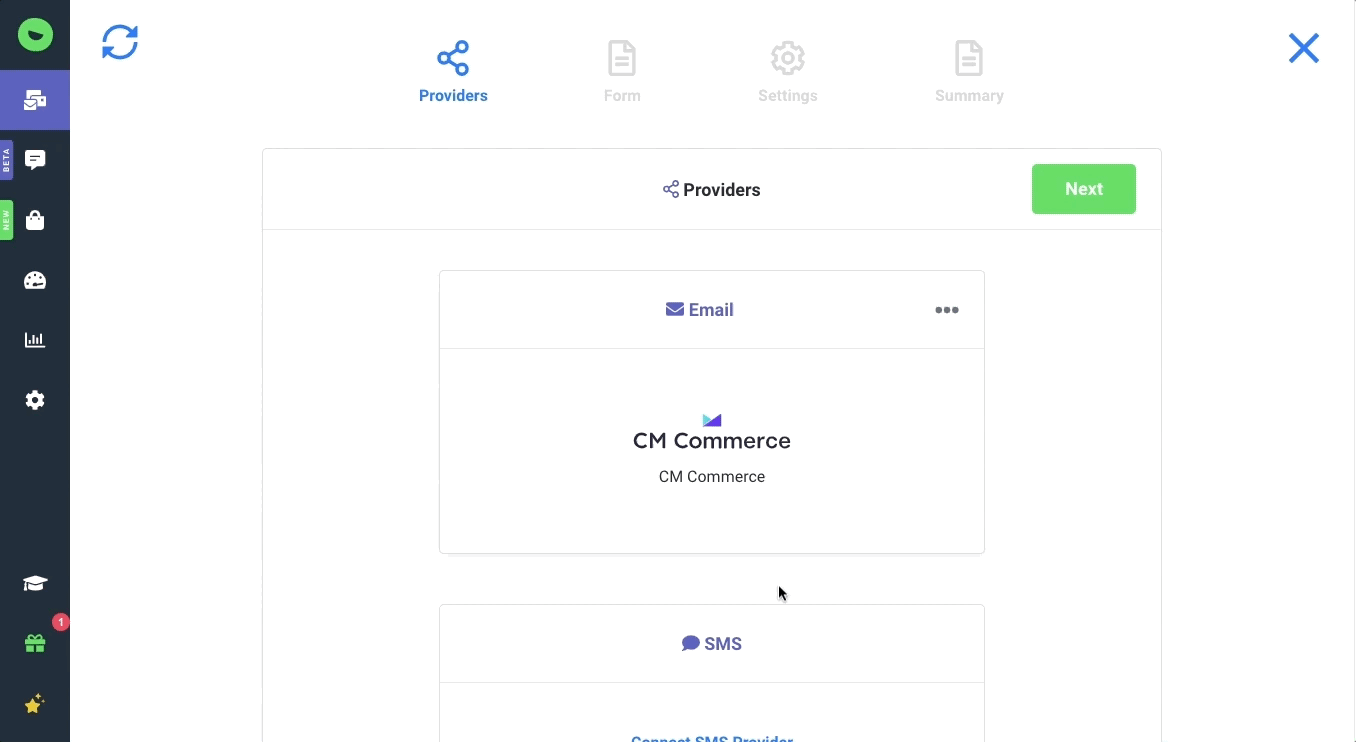Click the refresh icon near top left
Screen dimensions: 1356x742
tap(120, 42)
